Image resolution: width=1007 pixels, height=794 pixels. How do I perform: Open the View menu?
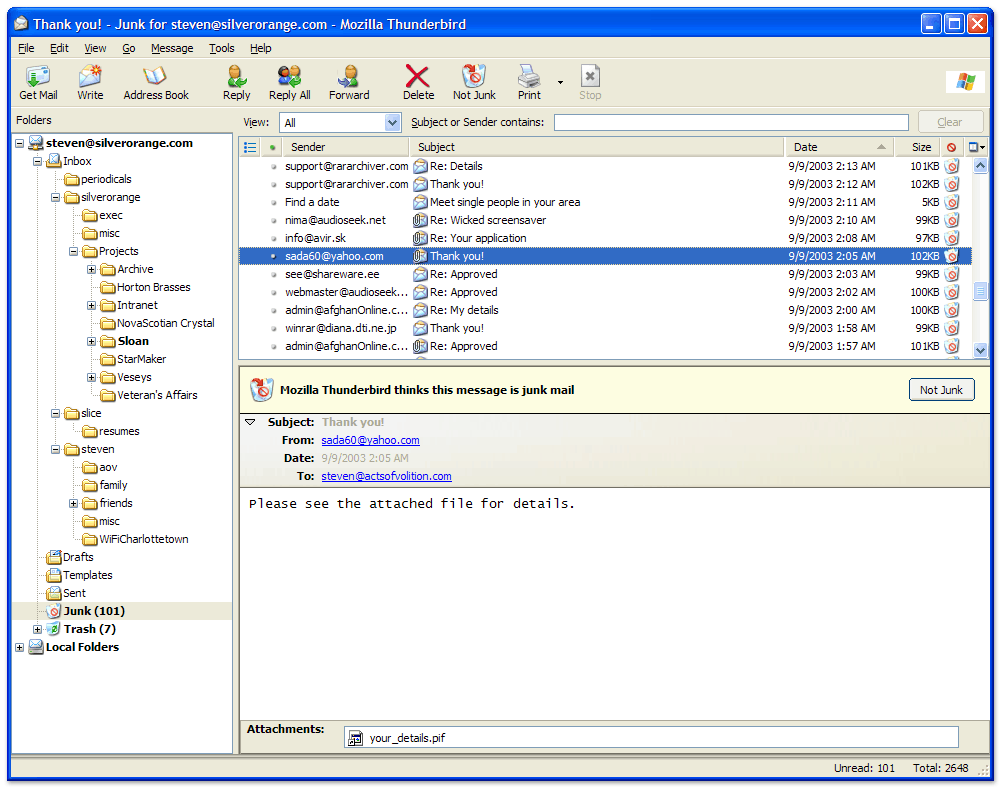tap(95, 48)
